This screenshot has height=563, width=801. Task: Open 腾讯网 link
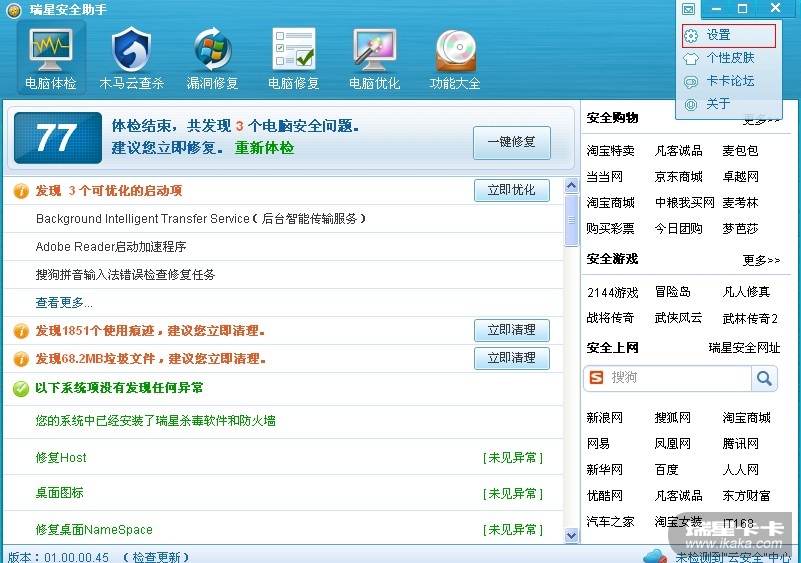coord(740,443)
